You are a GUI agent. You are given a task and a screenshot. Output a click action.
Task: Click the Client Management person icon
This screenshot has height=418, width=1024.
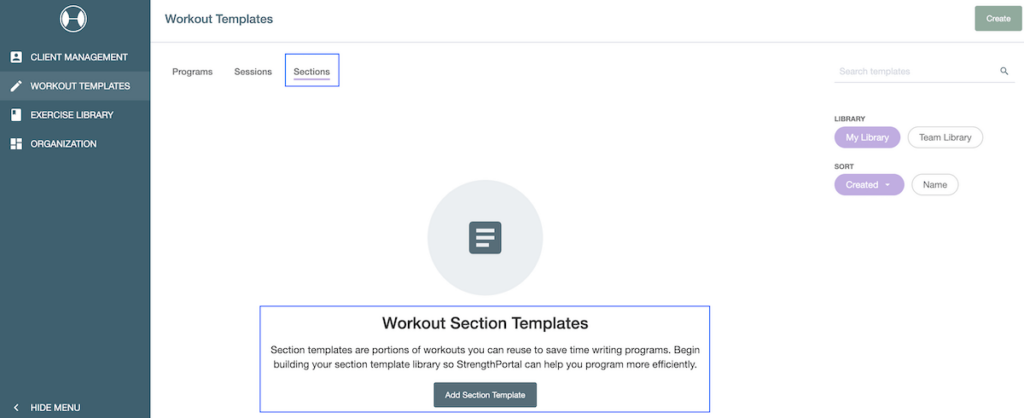(16, 57)
